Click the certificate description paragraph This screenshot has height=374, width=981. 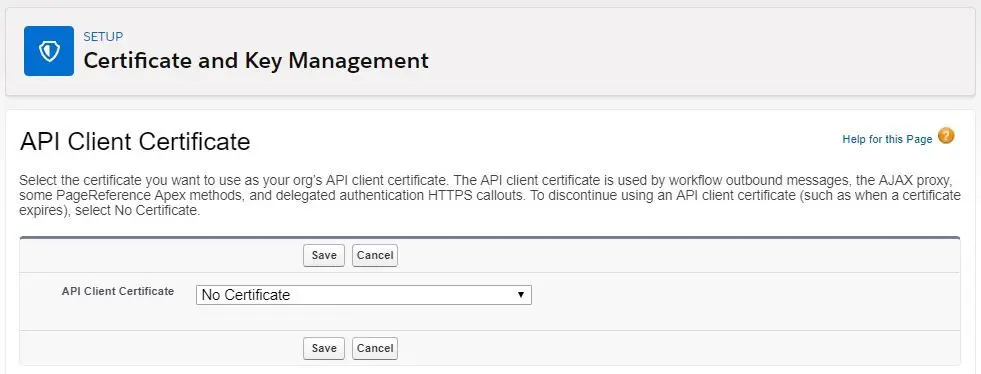[490, 196]
